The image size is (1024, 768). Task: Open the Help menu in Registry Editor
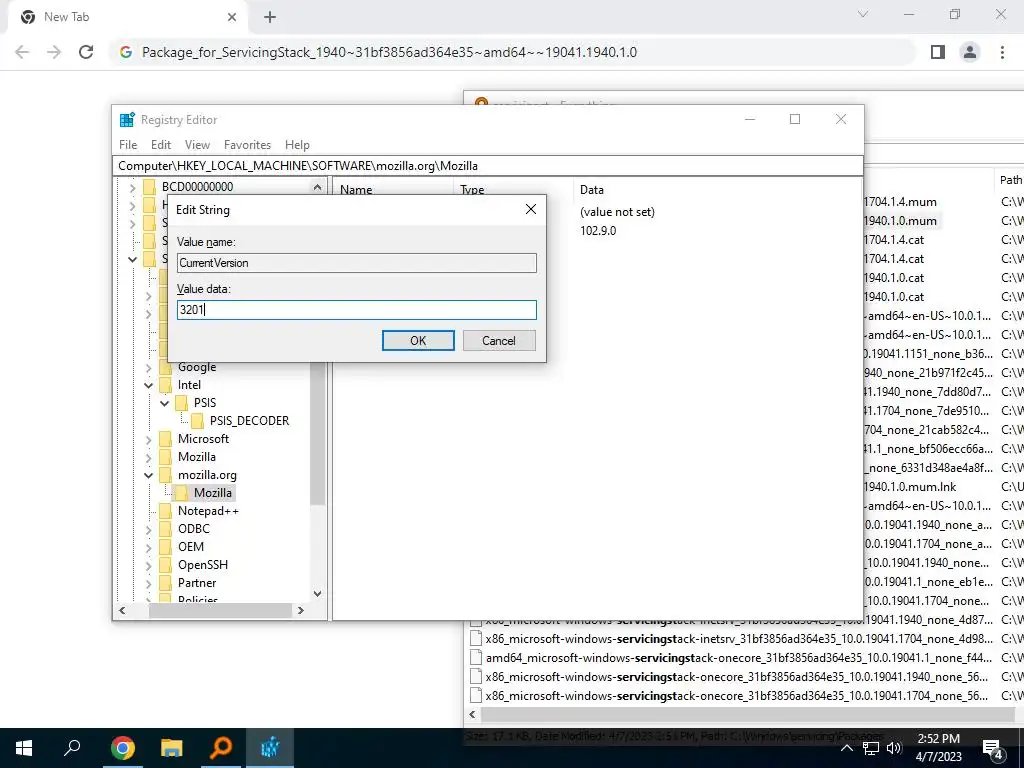297,144
